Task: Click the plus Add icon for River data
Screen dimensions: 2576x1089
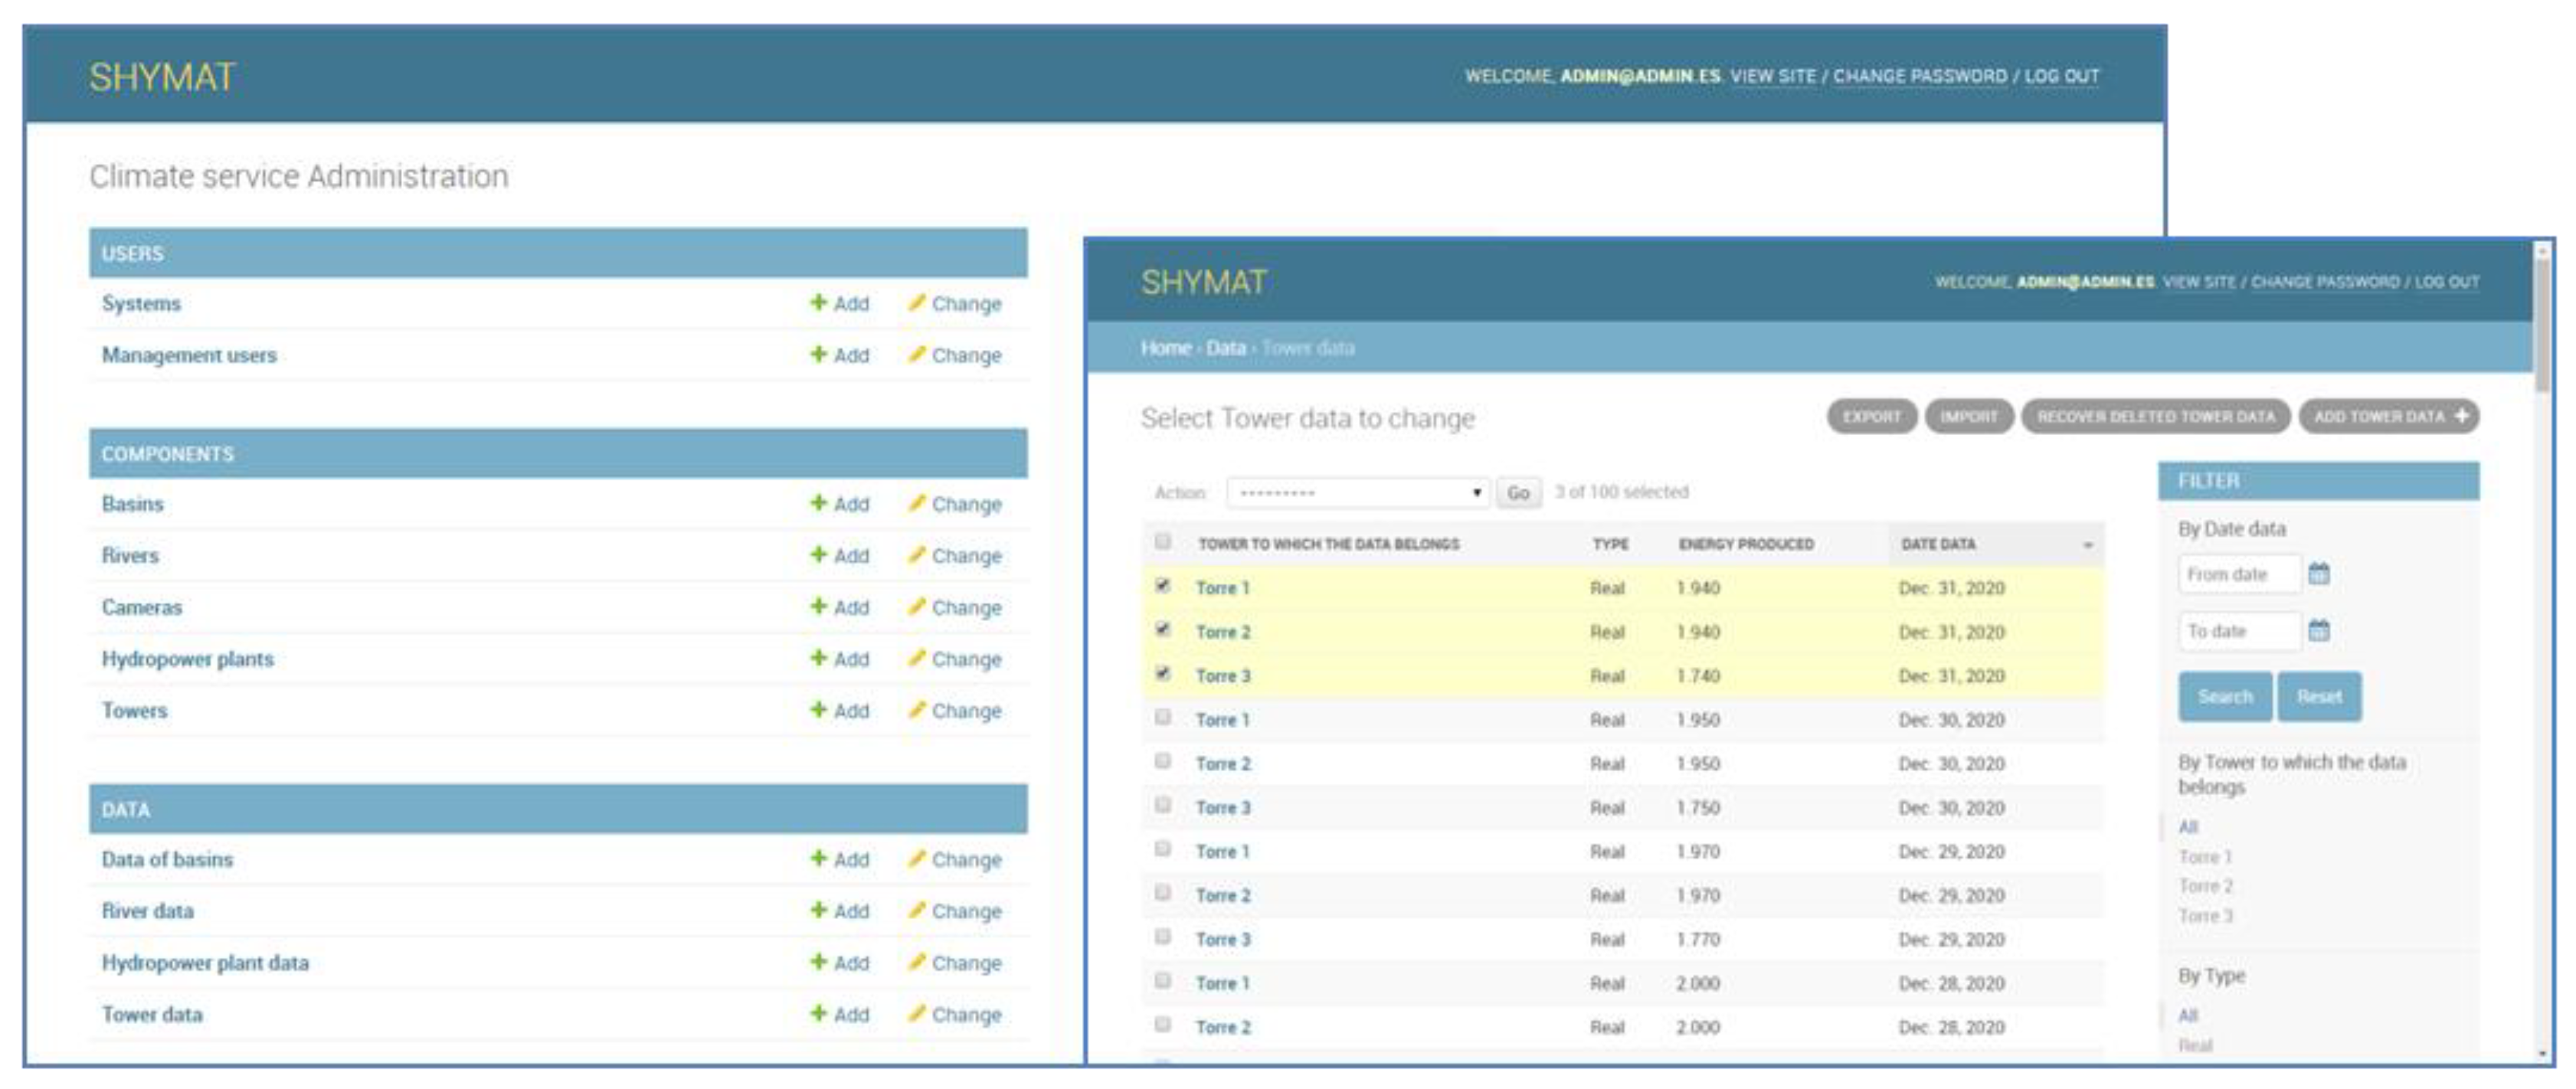Action: click(818, 911)
